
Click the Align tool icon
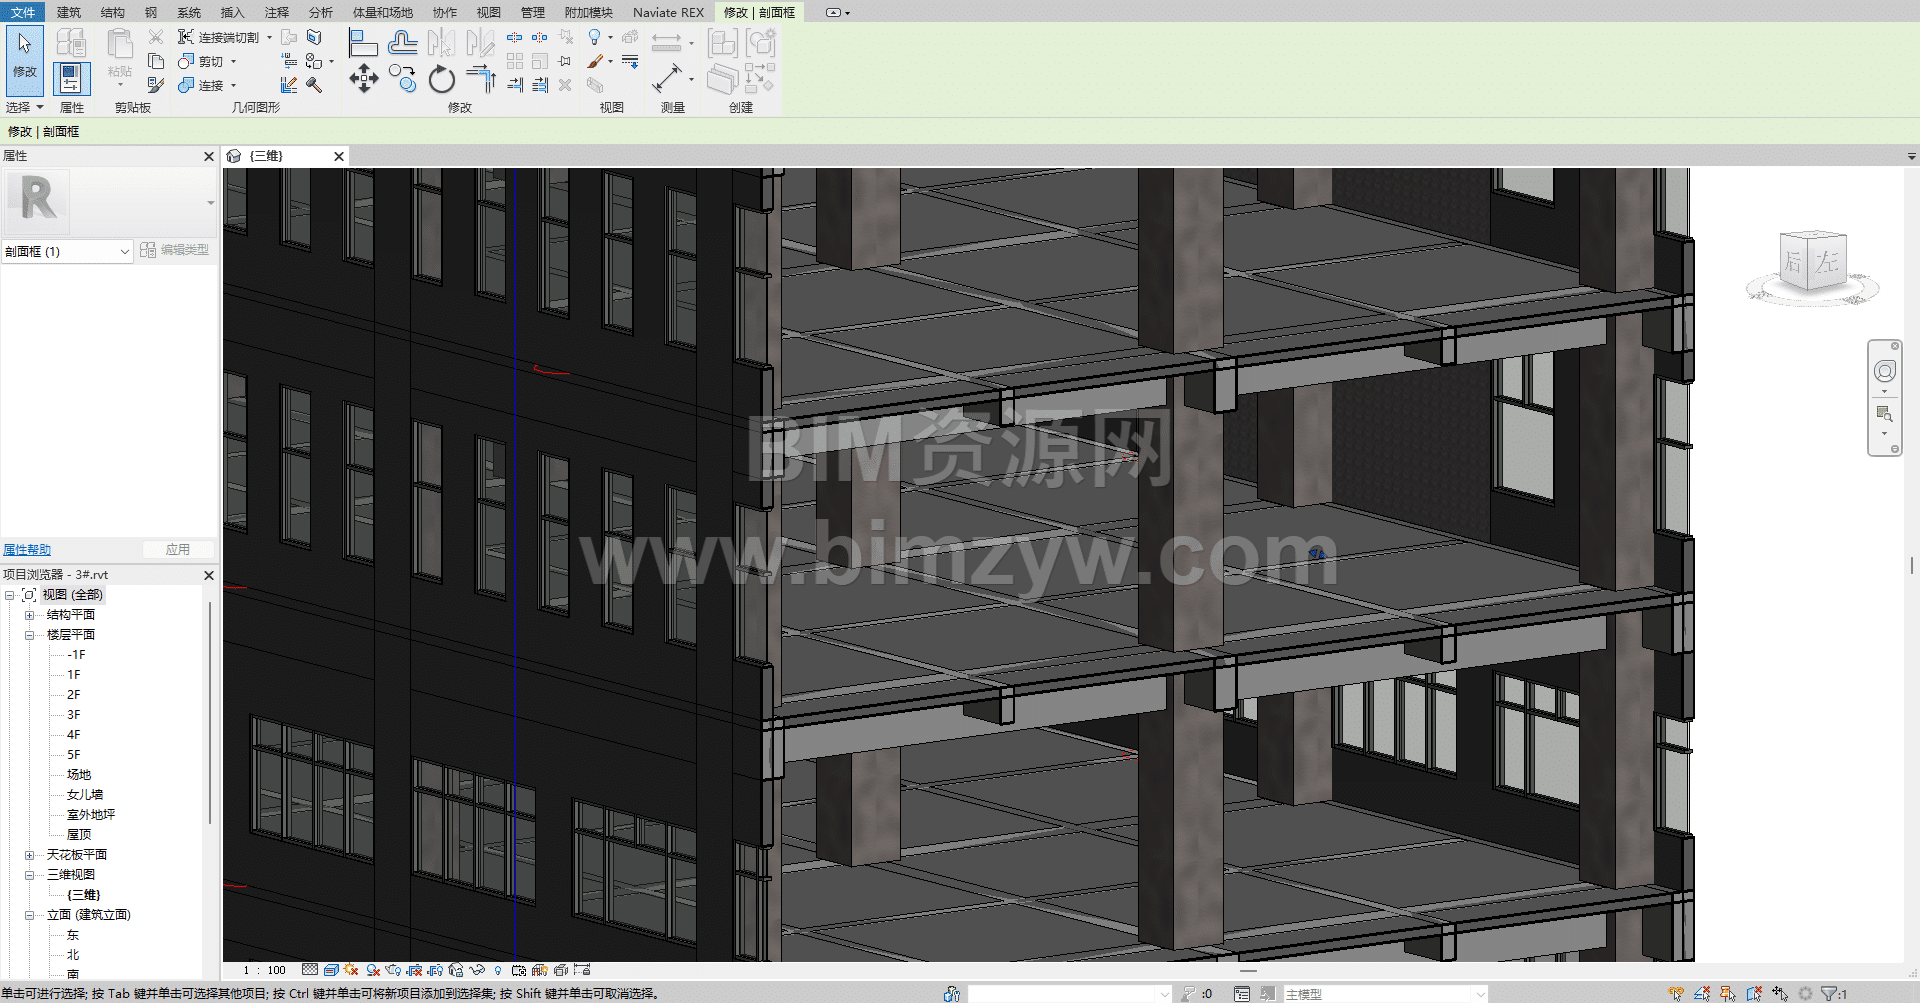click(x=363, y=43)
